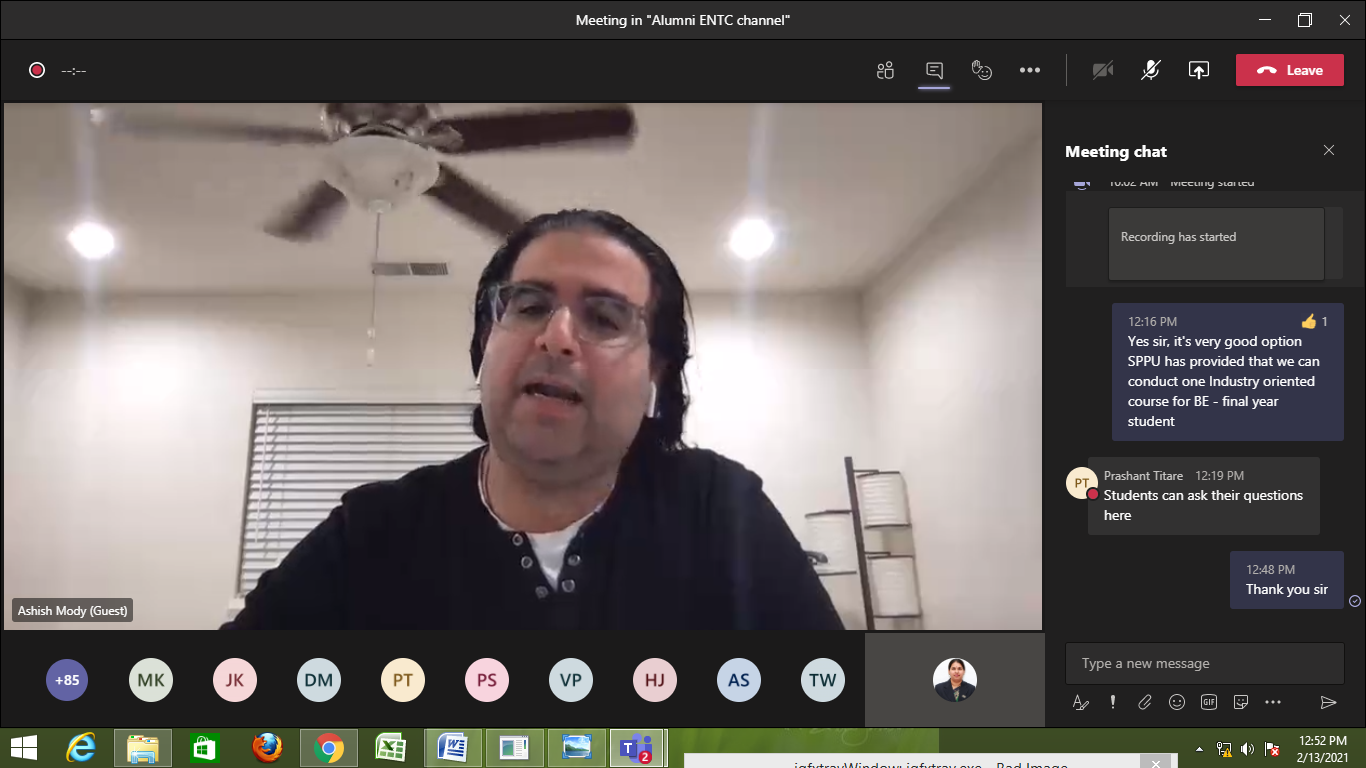Close the Bad Image error dialog

(1155, 764)
